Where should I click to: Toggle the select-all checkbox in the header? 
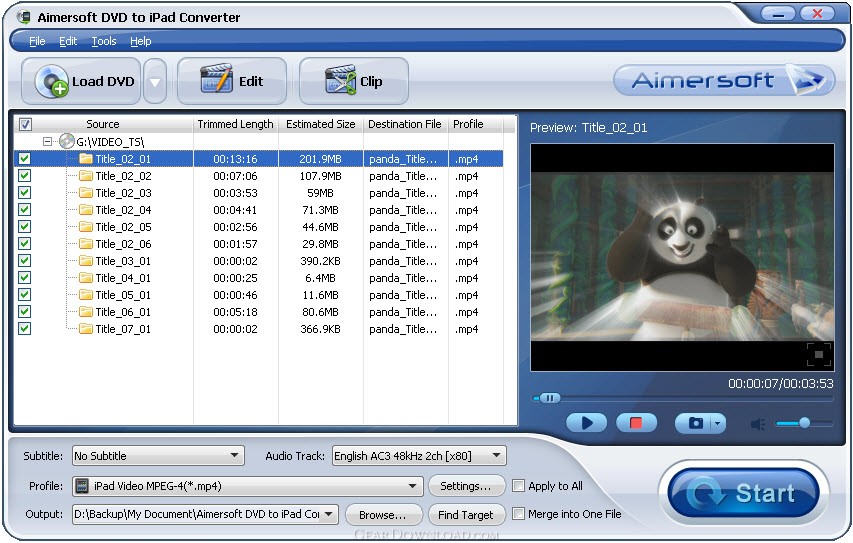pos(25,124)
